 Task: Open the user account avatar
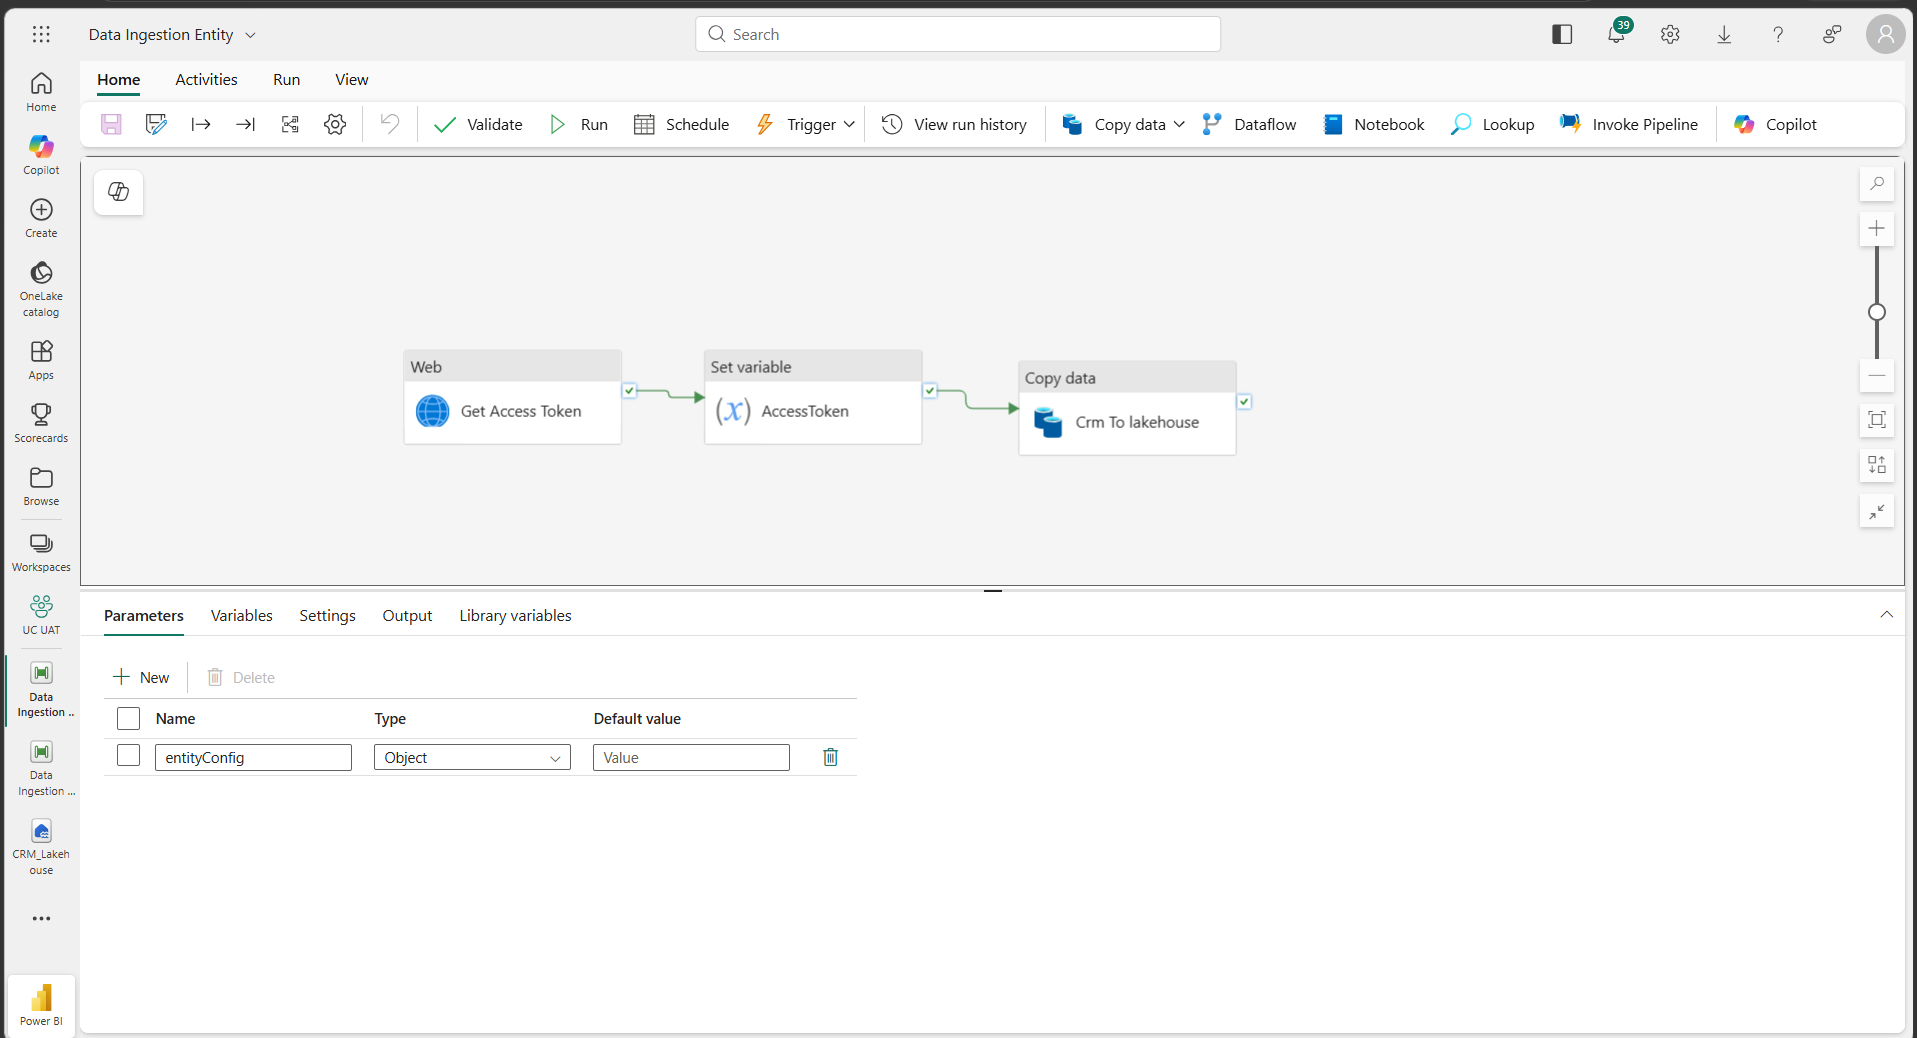pos(1885,34)
